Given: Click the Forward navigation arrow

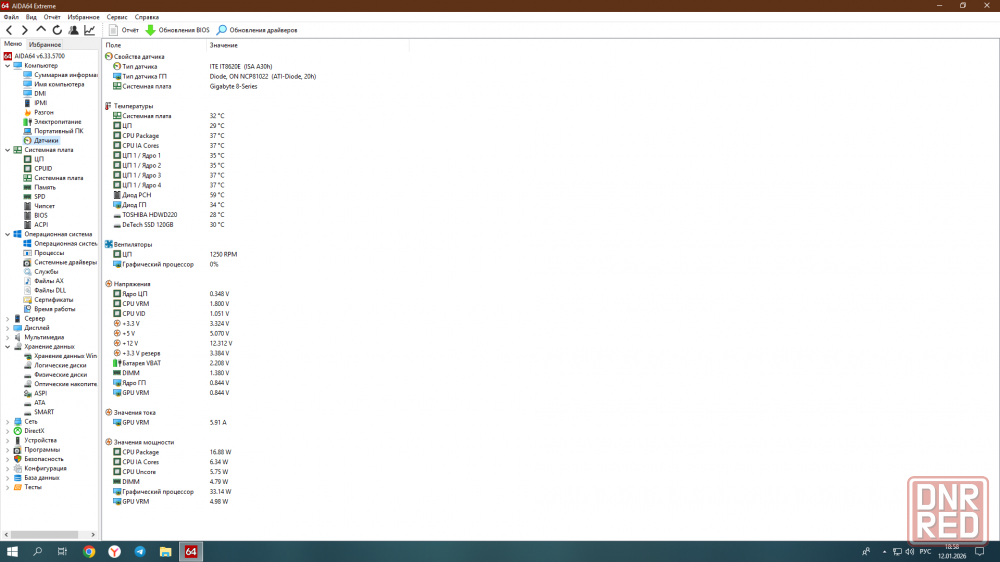Looking at the screenshot, I should (25, 30).
